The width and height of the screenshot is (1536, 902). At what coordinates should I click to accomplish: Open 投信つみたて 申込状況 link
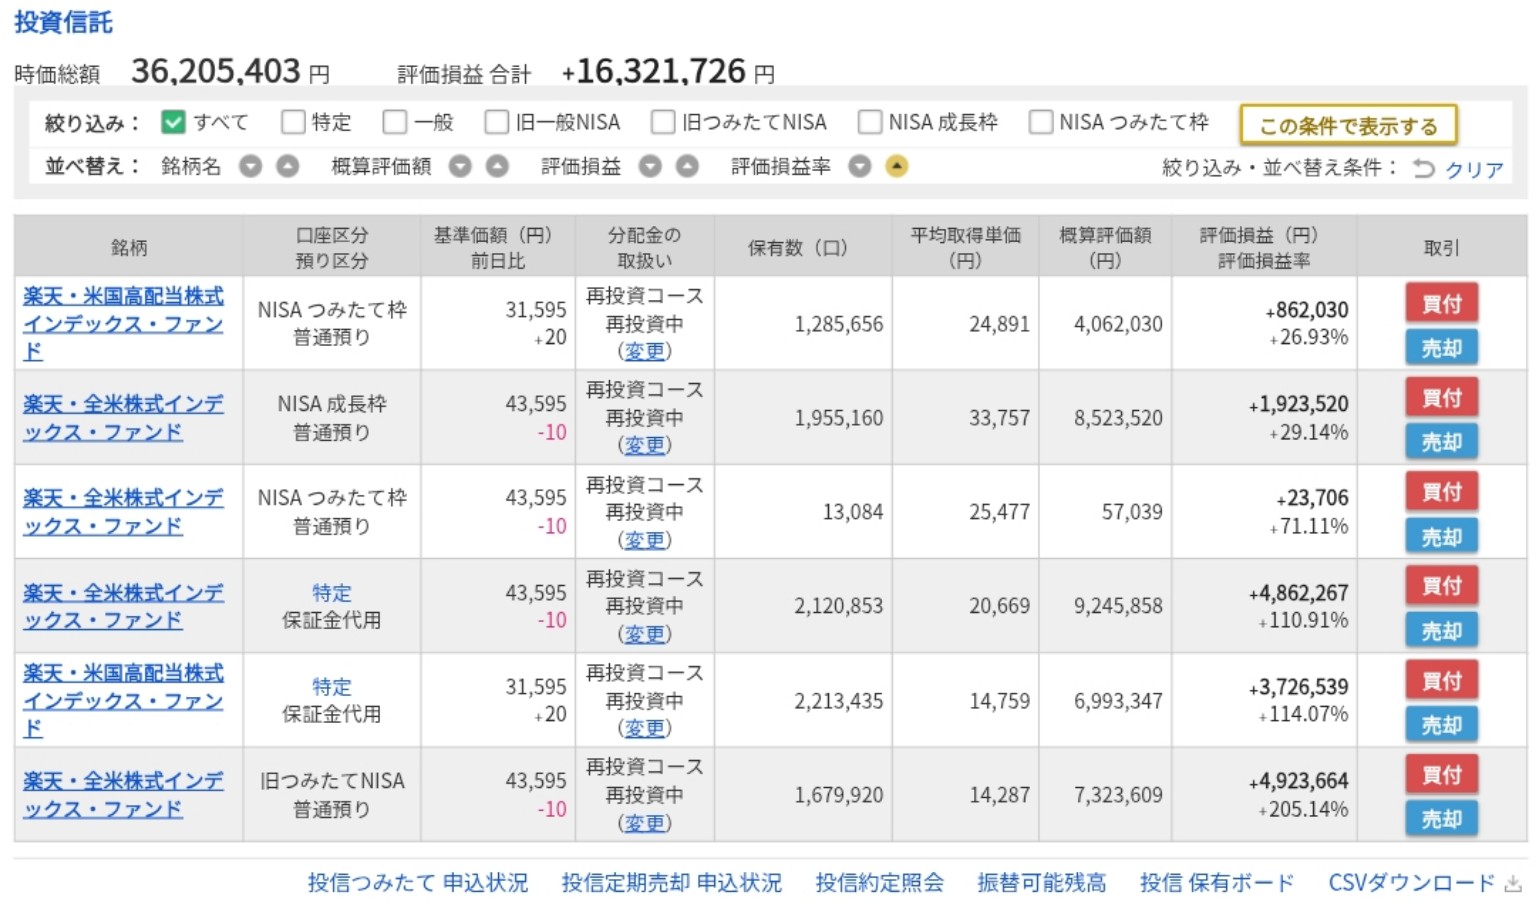pyautogui.click(x=417, y=883)
